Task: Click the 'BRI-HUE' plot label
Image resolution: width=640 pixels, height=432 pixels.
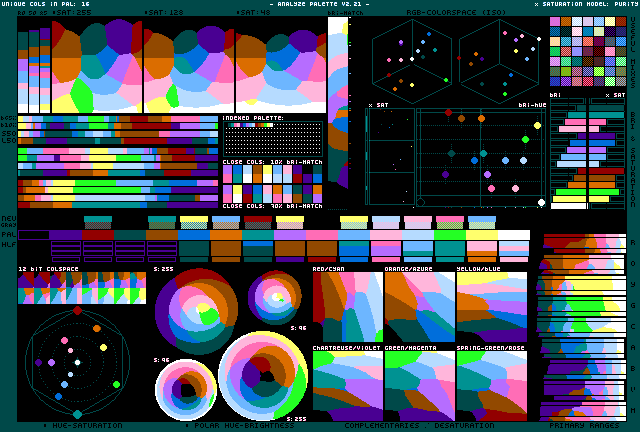Action: coord(532,105)
